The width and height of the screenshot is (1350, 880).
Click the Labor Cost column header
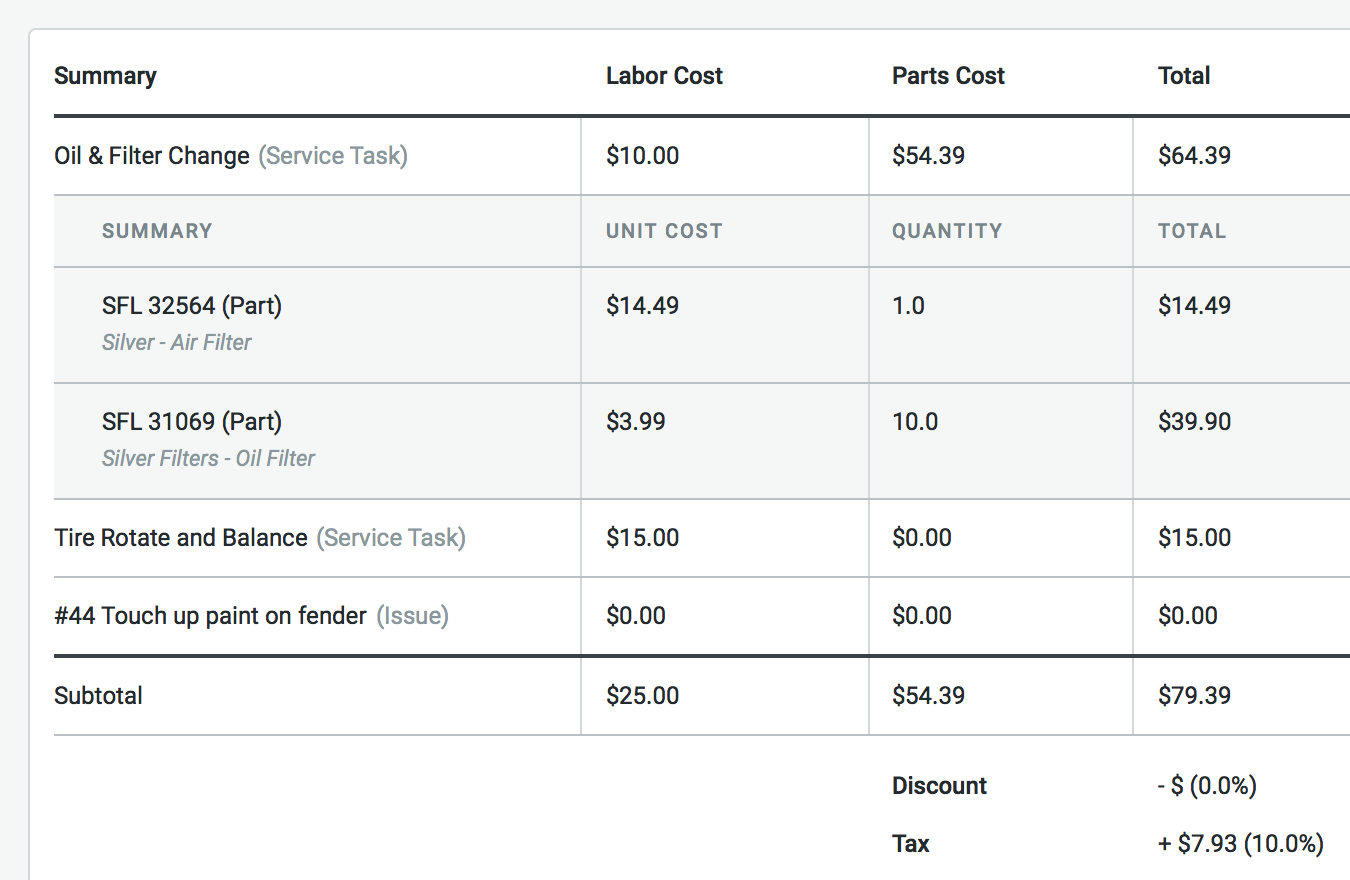point(664,76)
